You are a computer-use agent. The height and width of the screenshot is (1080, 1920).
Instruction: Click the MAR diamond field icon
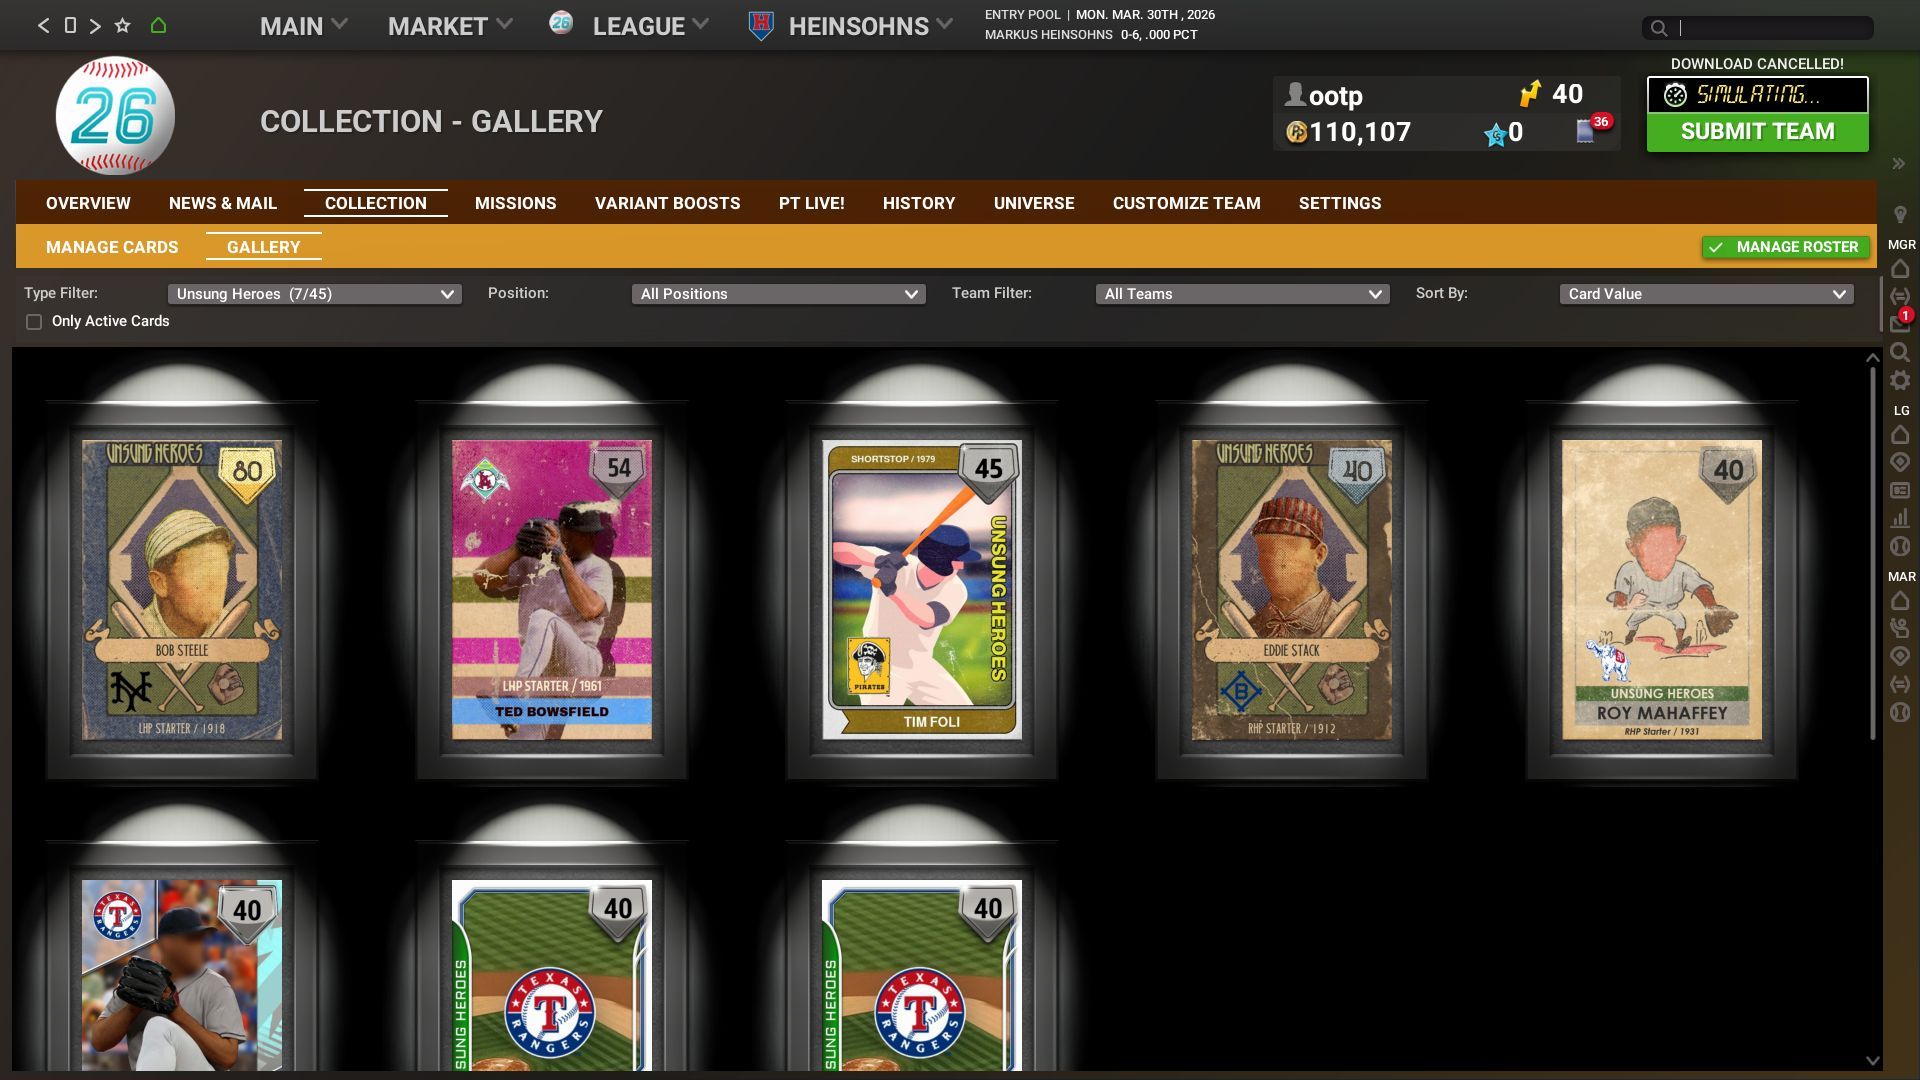pos(1900,656)
